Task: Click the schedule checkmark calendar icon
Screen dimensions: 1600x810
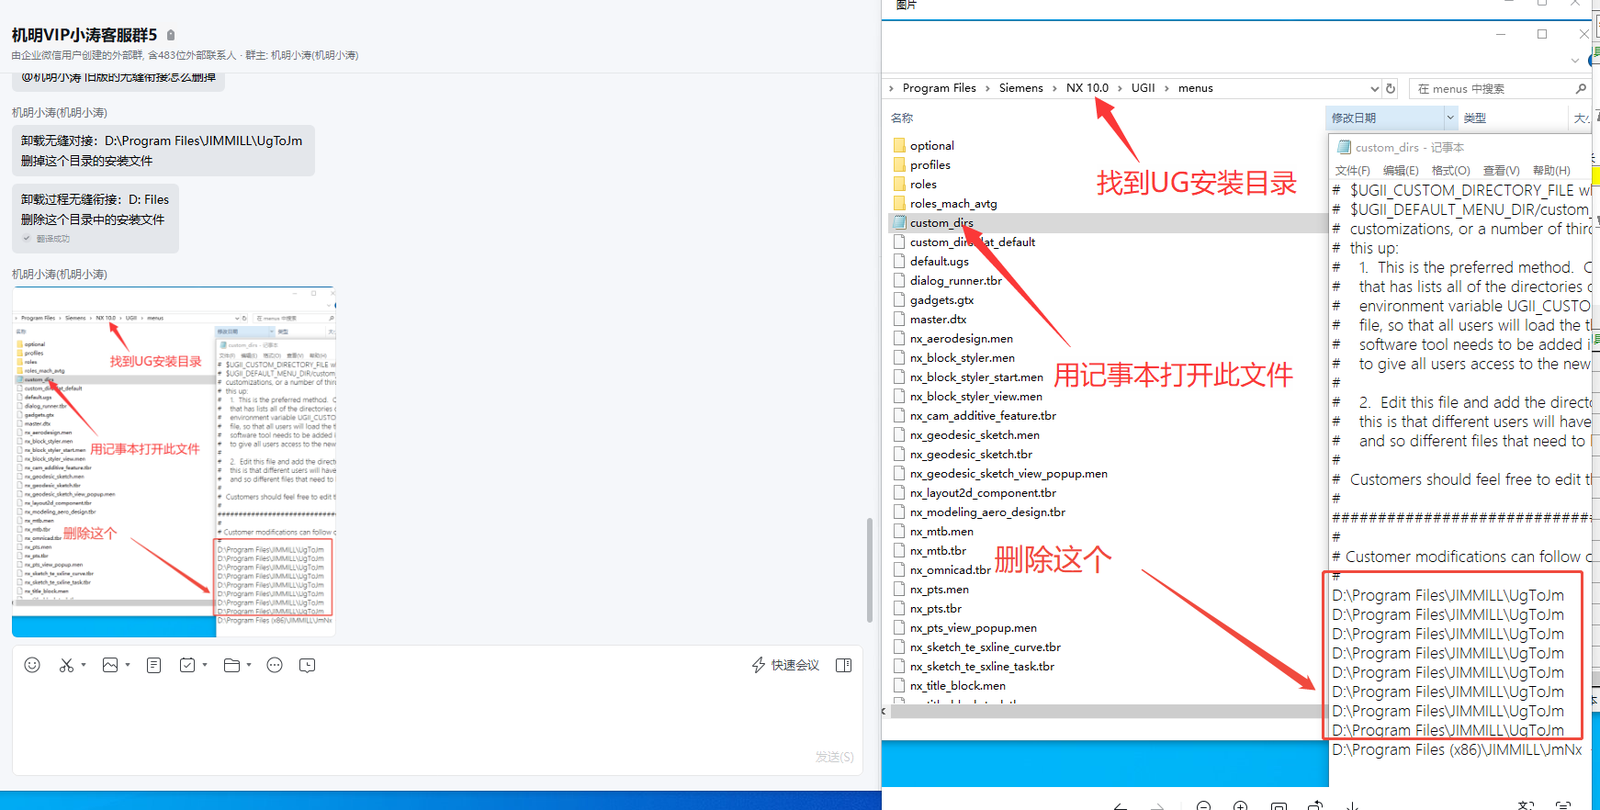Action: pos(187,665)
